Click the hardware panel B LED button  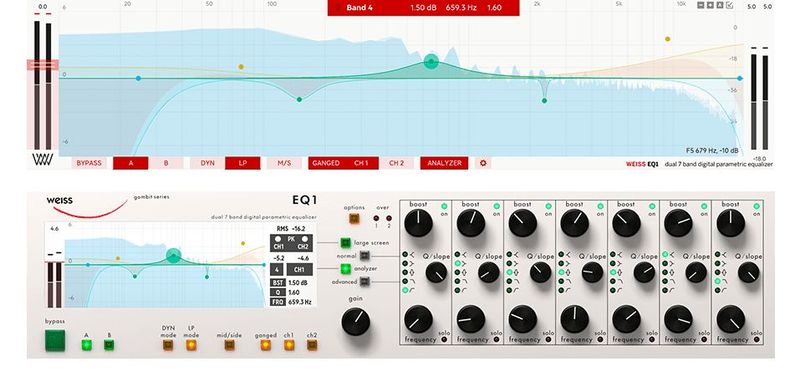109,345
